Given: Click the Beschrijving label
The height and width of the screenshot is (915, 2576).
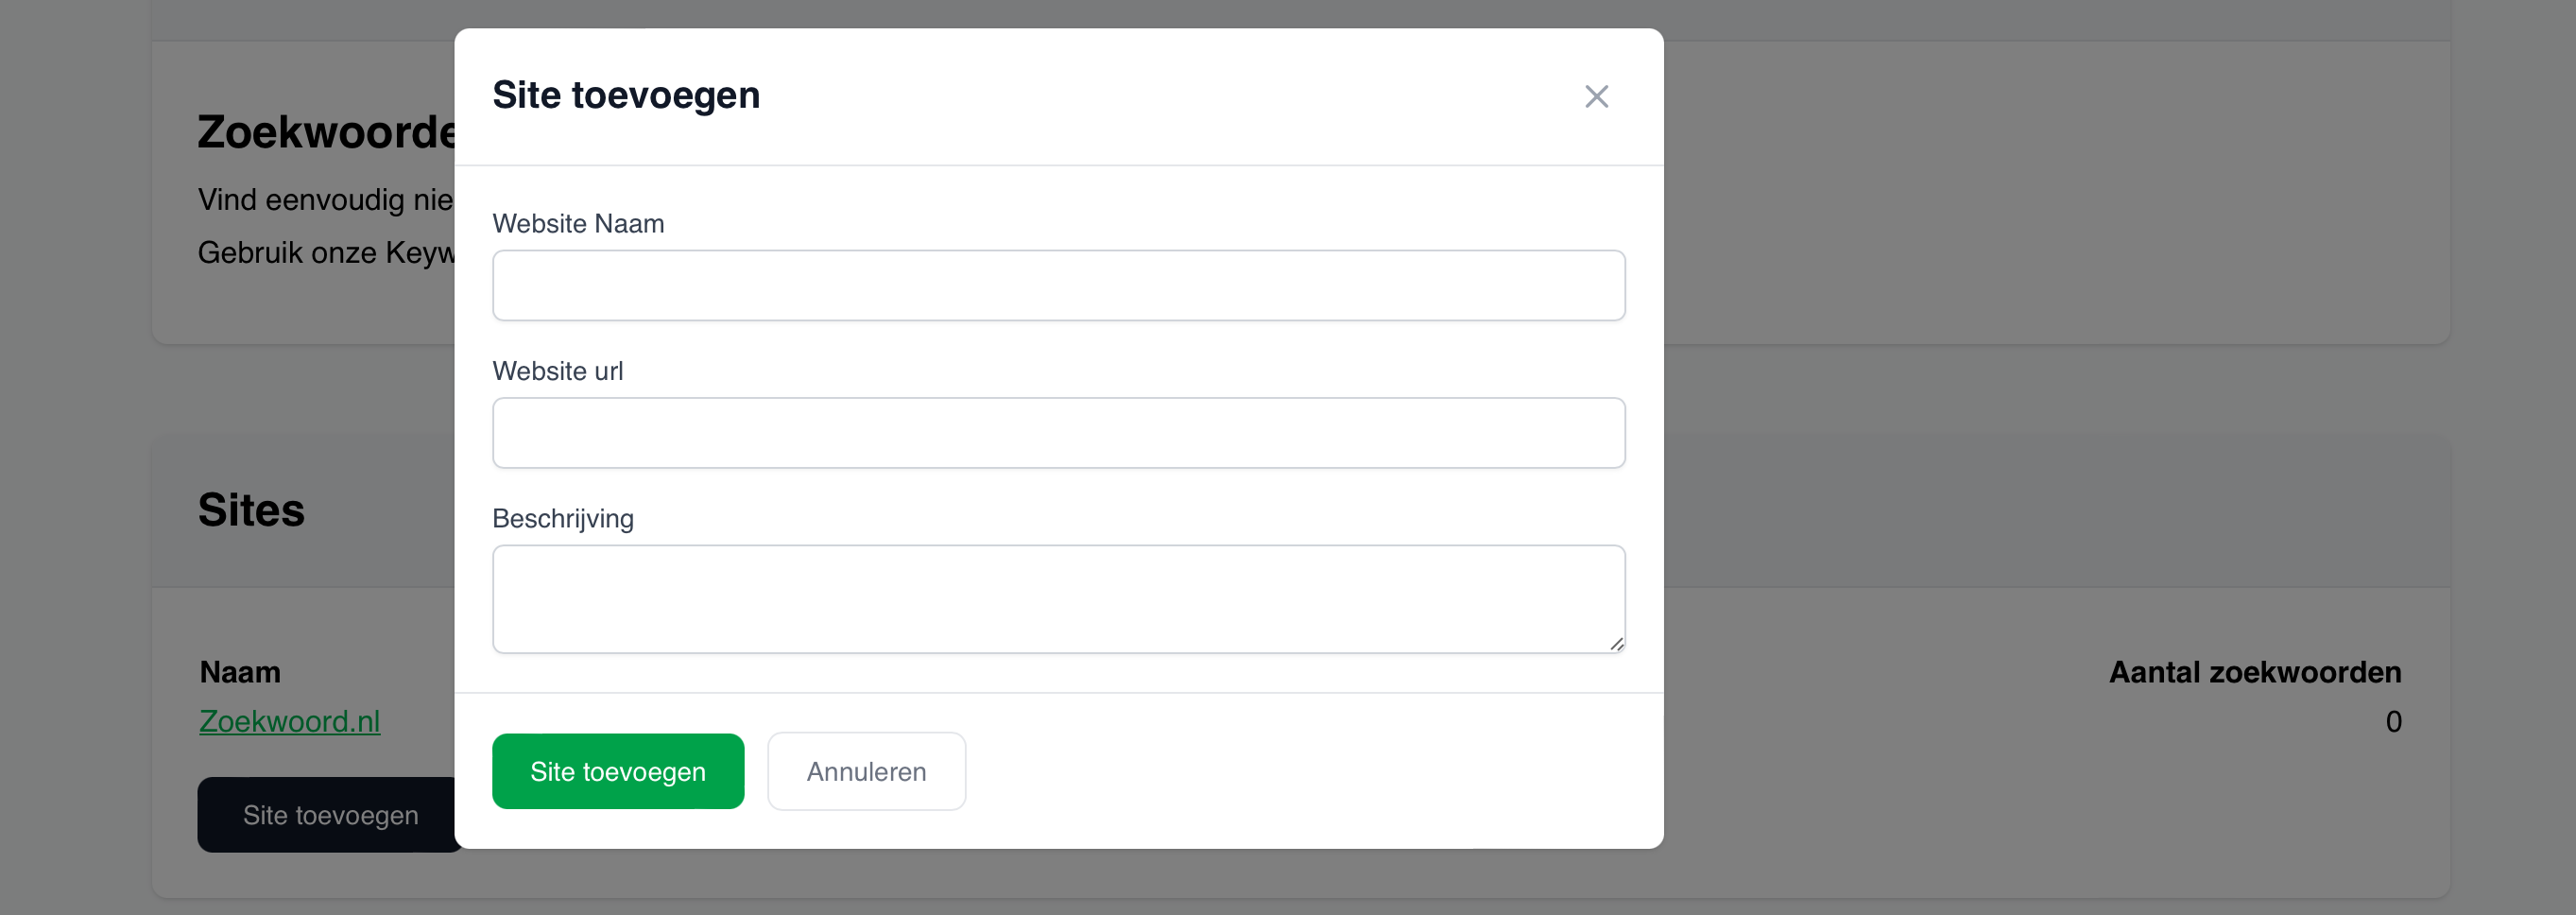Looking at the screenshot, I should point(562,518).
